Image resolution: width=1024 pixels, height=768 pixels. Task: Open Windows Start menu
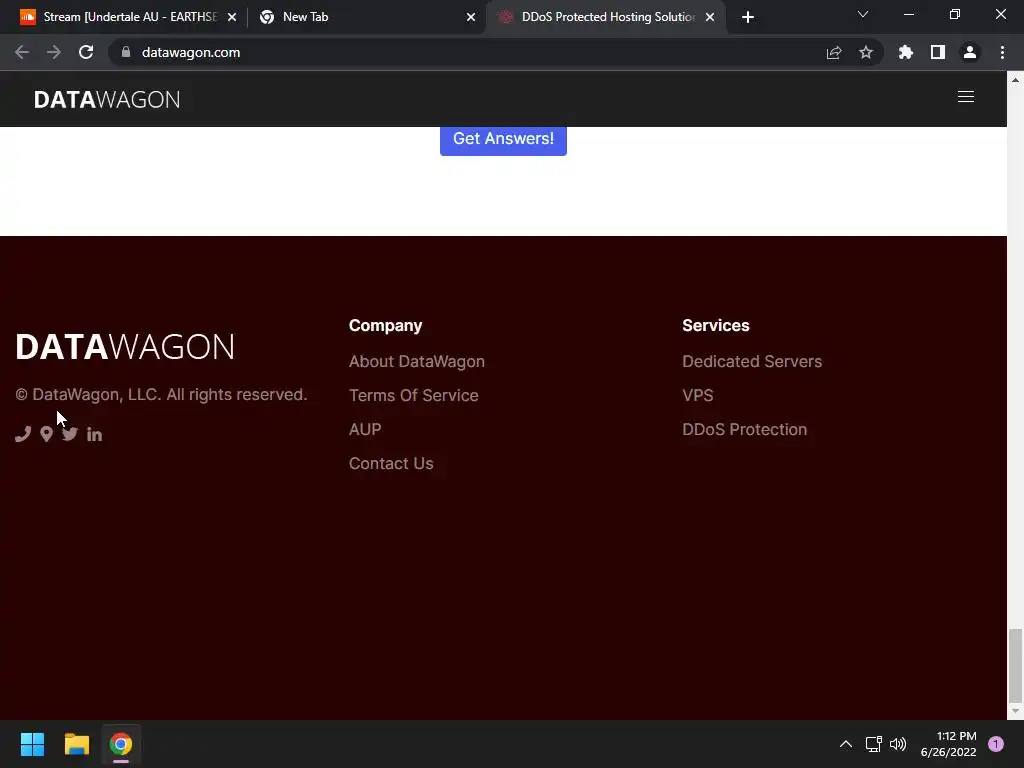pyautogui.click(x=32, y=744)
